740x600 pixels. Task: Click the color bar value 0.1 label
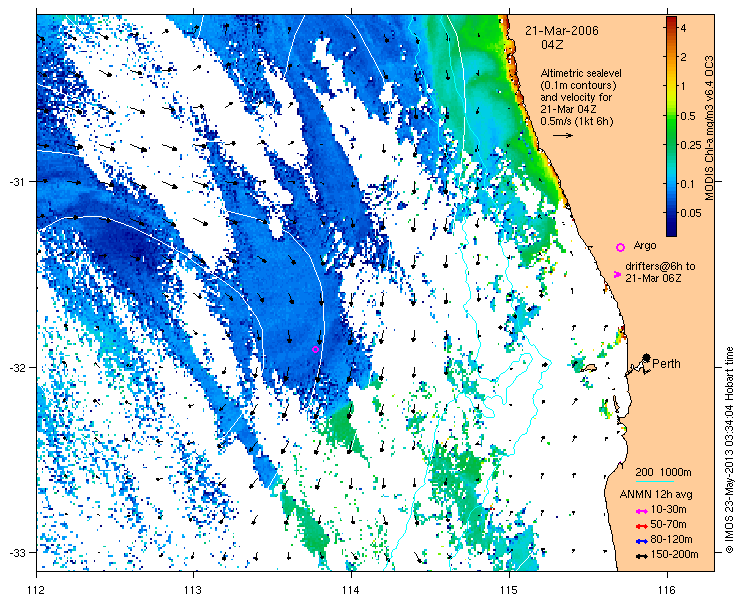coord(689,184)
